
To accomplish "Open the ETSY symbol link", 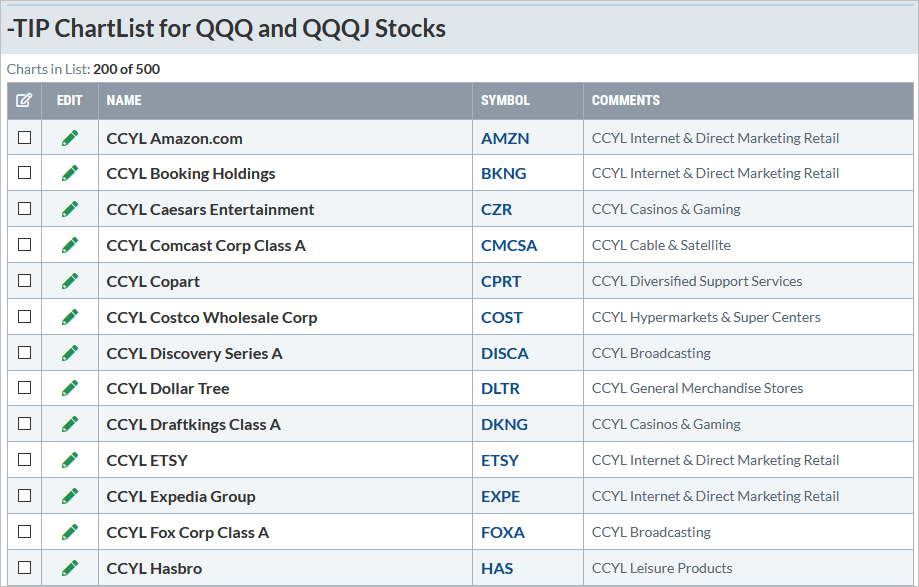I will pyautogui.click(x=500, y=461).
